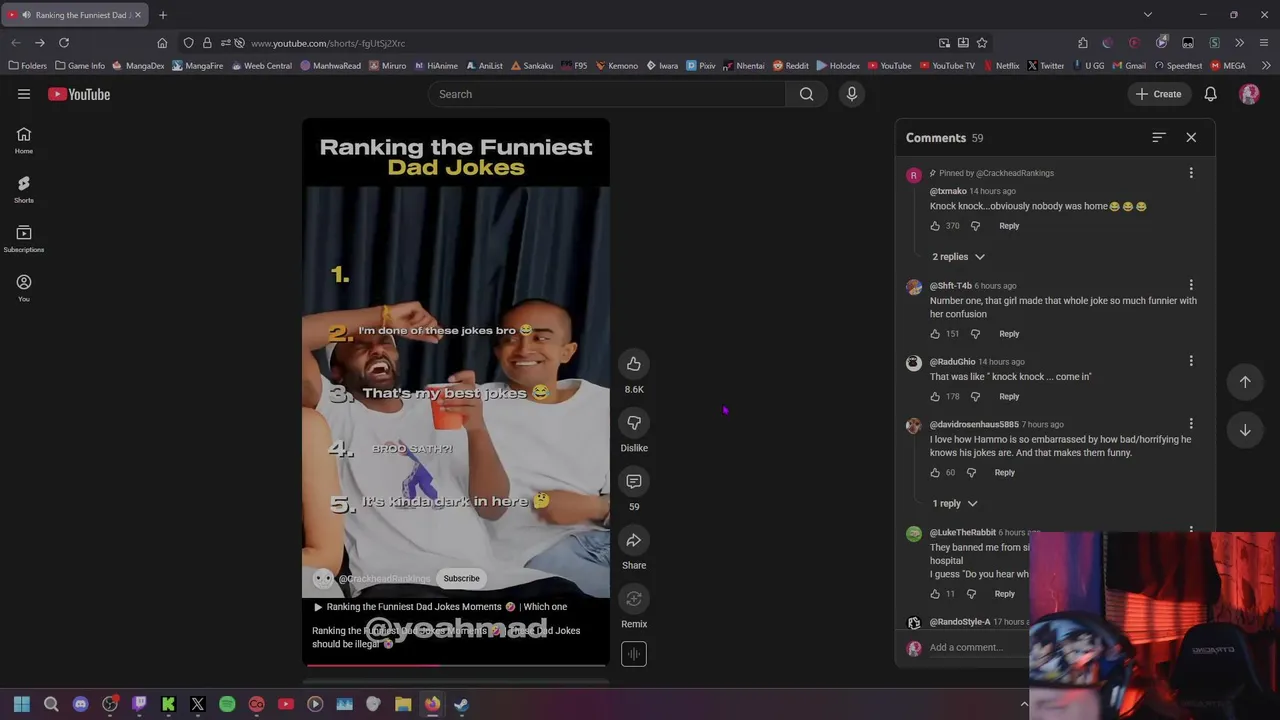Reply to @Shft-T4b's comment
The height and width of the screenshot is (720, 1280).
coord(1009,334)
